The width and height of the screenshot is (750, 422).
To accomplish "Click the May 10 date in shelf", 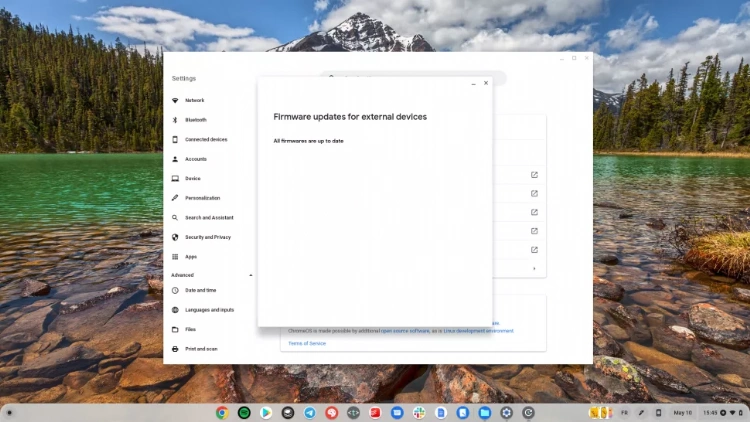I will tap(682, 412).
